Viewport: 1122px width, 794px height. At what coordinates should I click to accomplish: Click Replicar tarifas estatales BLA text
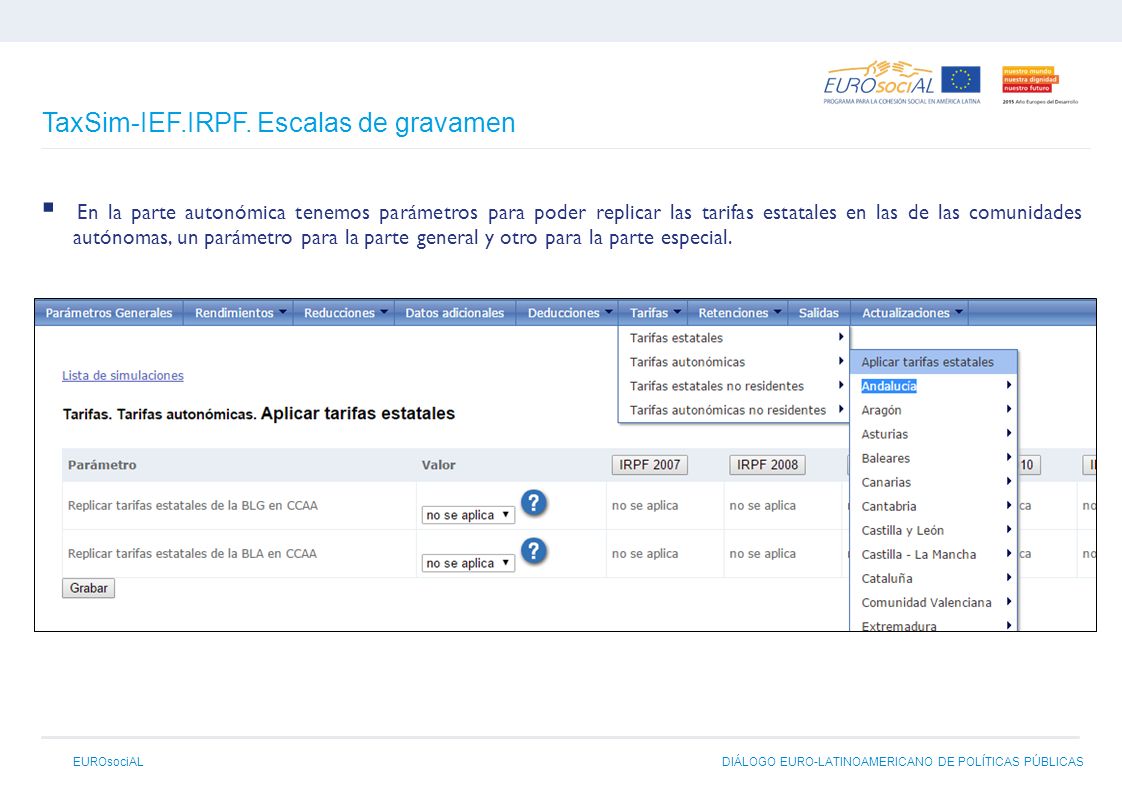[x=192, y=553]
